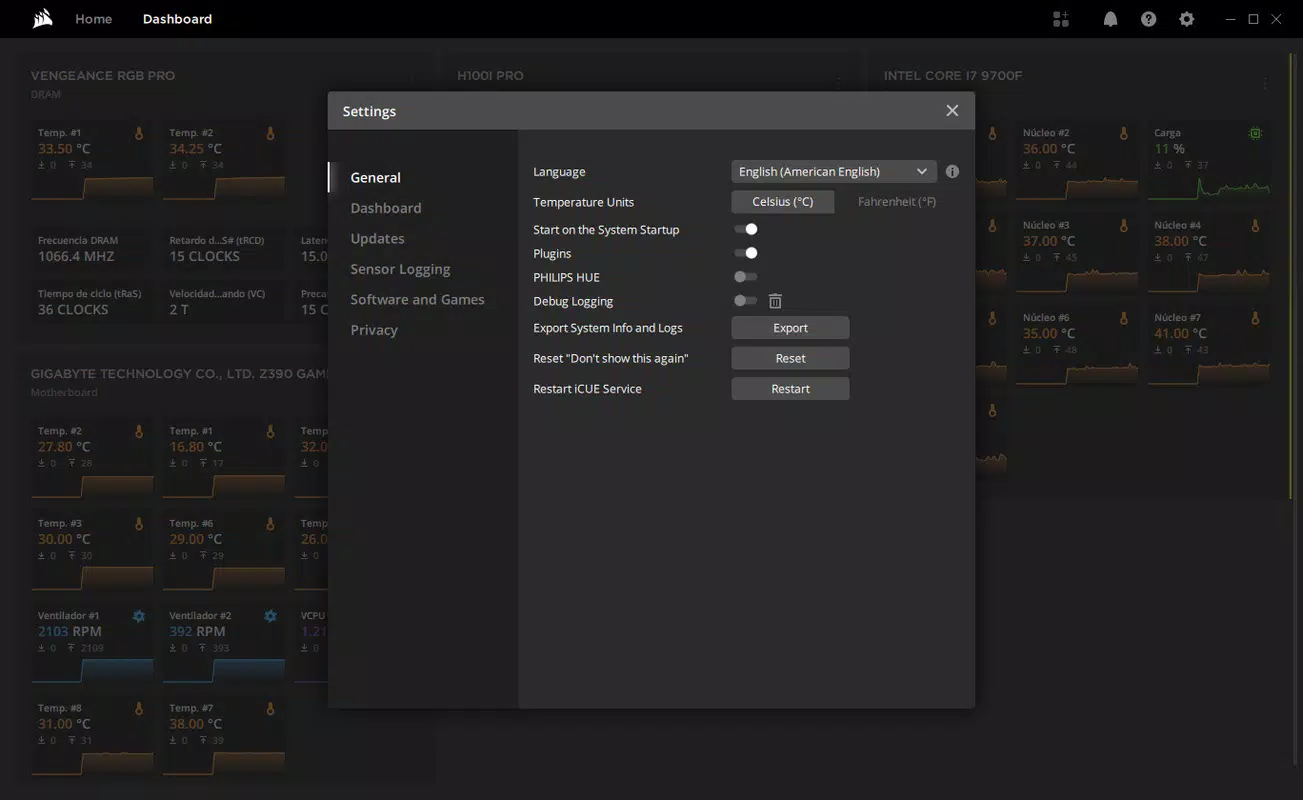Open the dashboard widgets icon in title bar

[x=1061, y=19]
